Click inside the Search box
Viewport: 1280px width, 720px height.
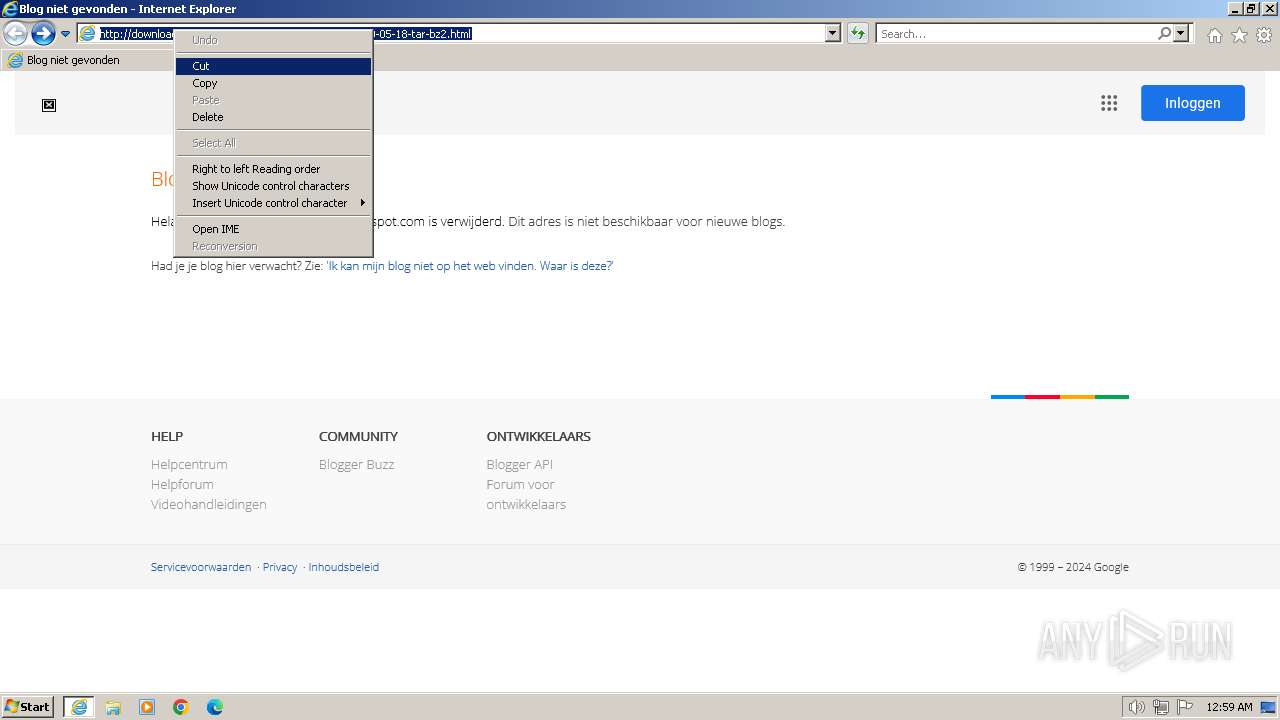[x=1016, y=34]
